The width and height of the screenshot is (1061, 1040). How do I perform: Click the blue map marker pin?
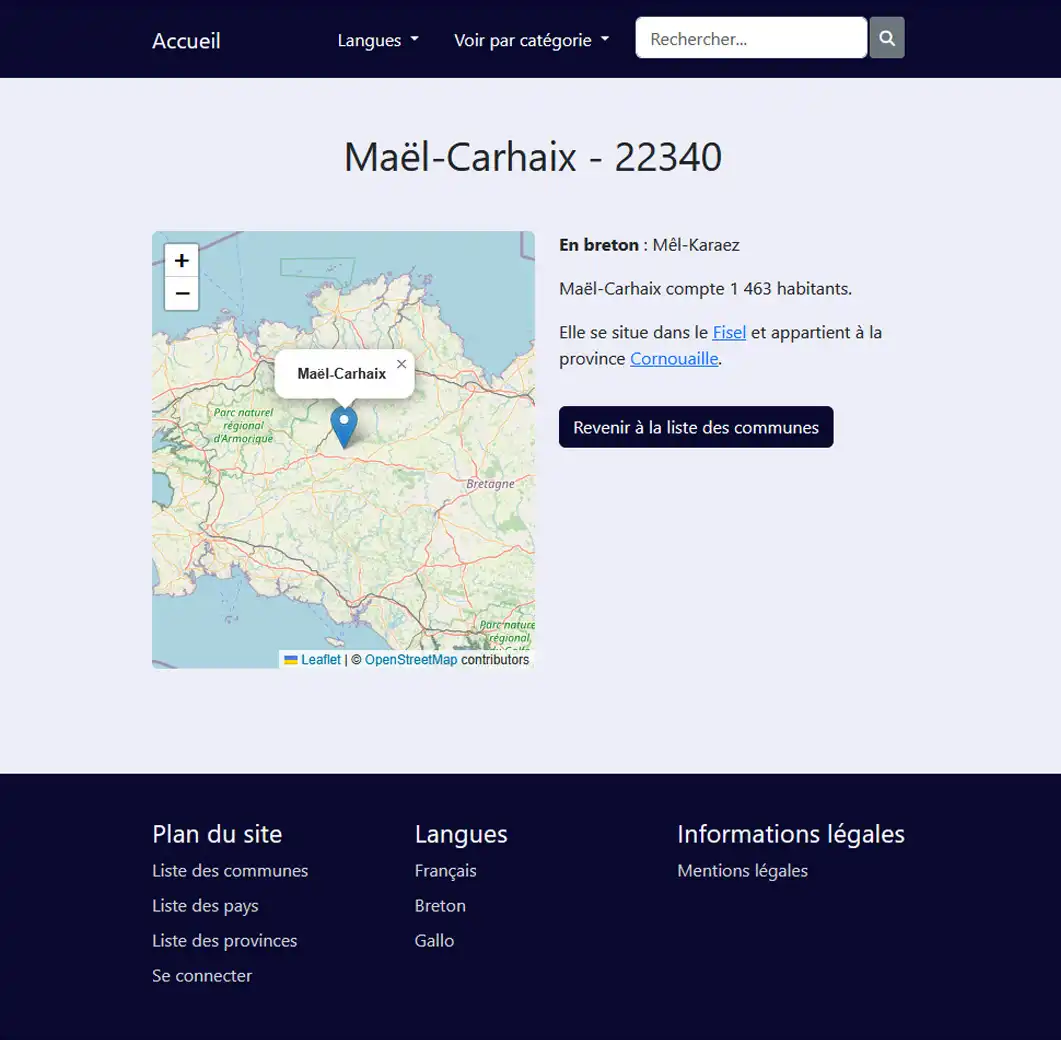click(x=344, y=427)
